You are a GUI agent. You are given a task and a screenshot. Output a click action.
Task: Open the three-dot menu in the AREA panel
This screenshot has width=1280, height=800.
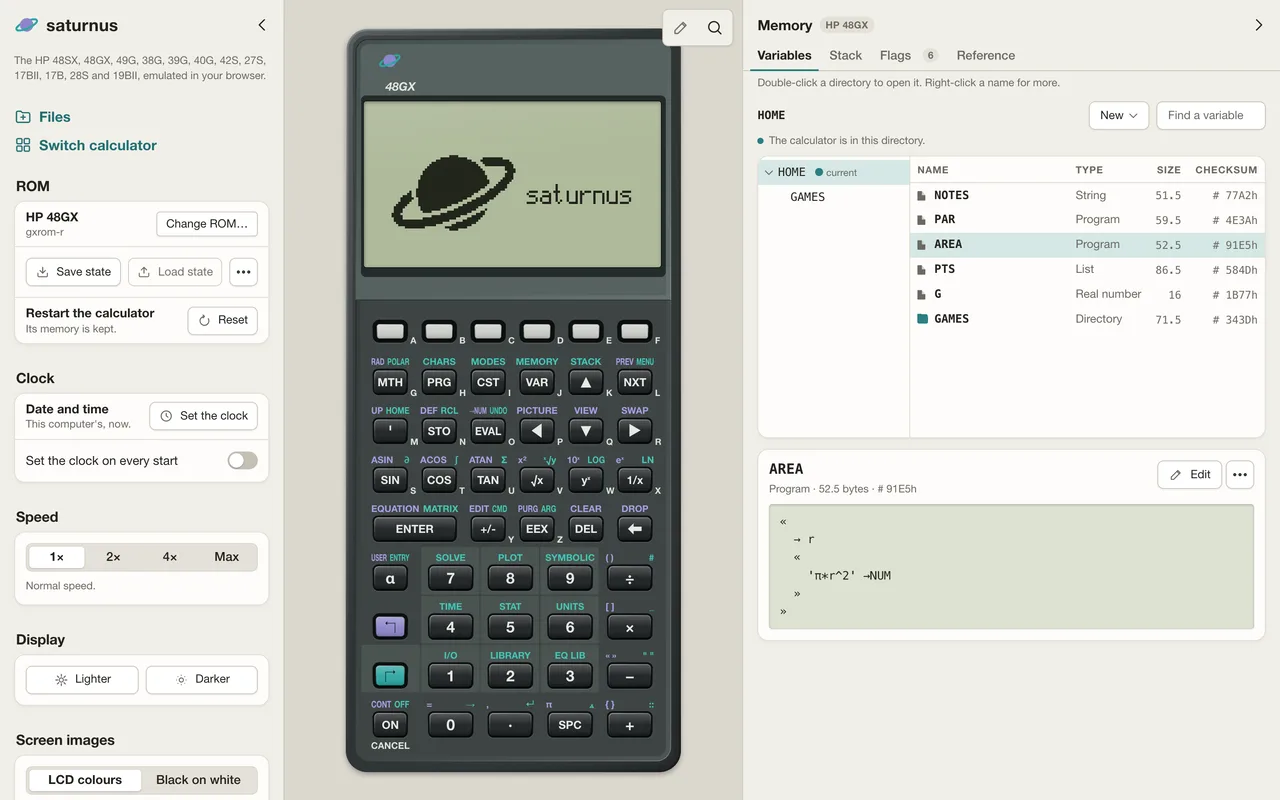coord(1240,475)
